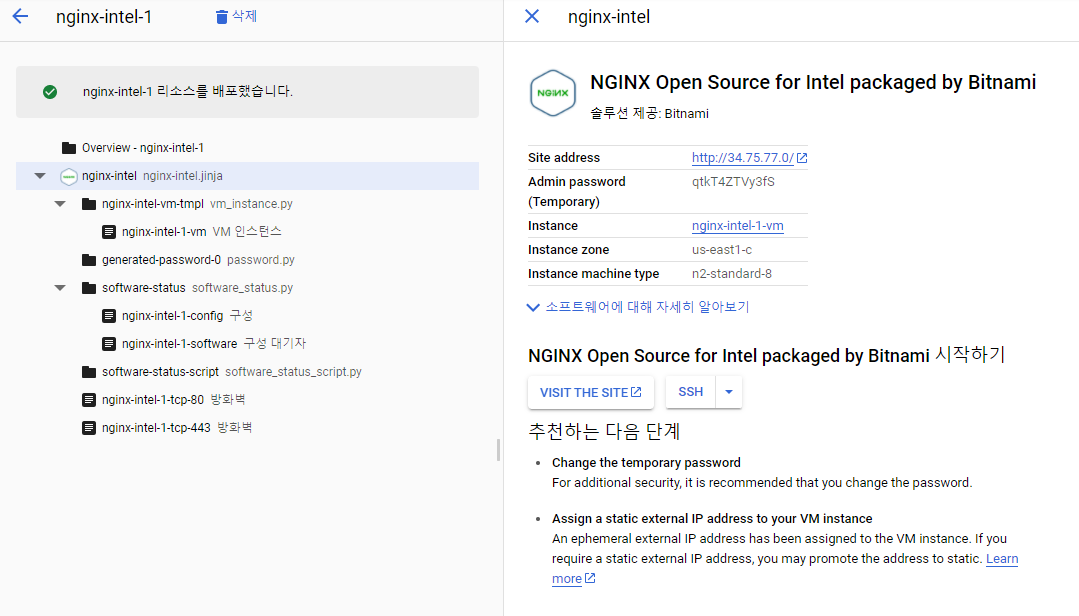Viewport: 1079px width, 616px height.
Task: Expand '소프트웨어에 대해 자세히 알아보기' section
Action: click(638, 307)
